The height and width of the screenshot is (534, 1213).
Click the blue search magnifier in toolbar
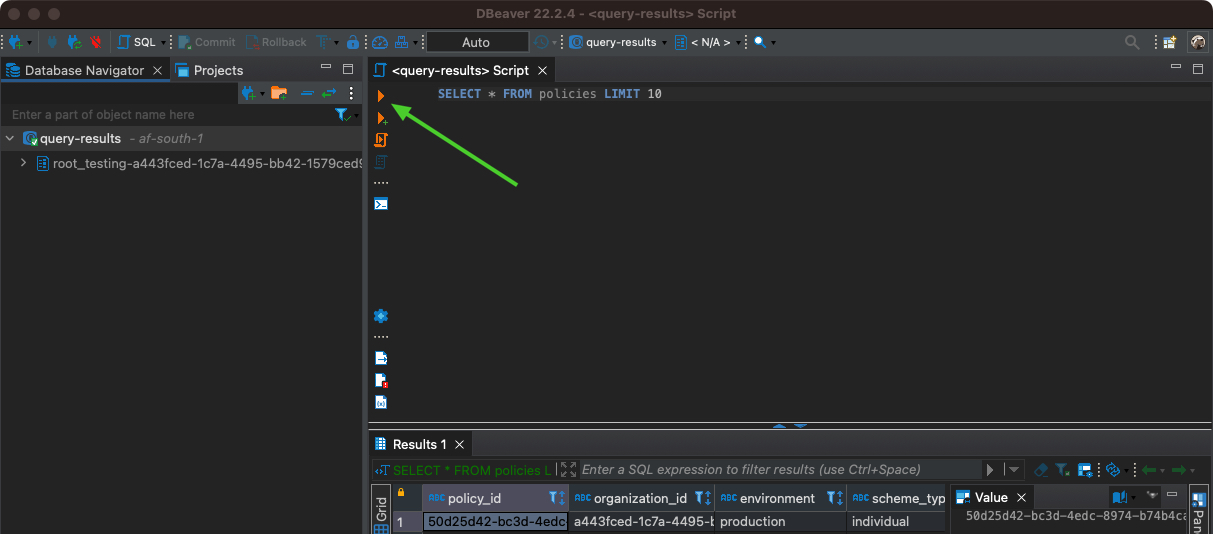(x=760, y=42)
